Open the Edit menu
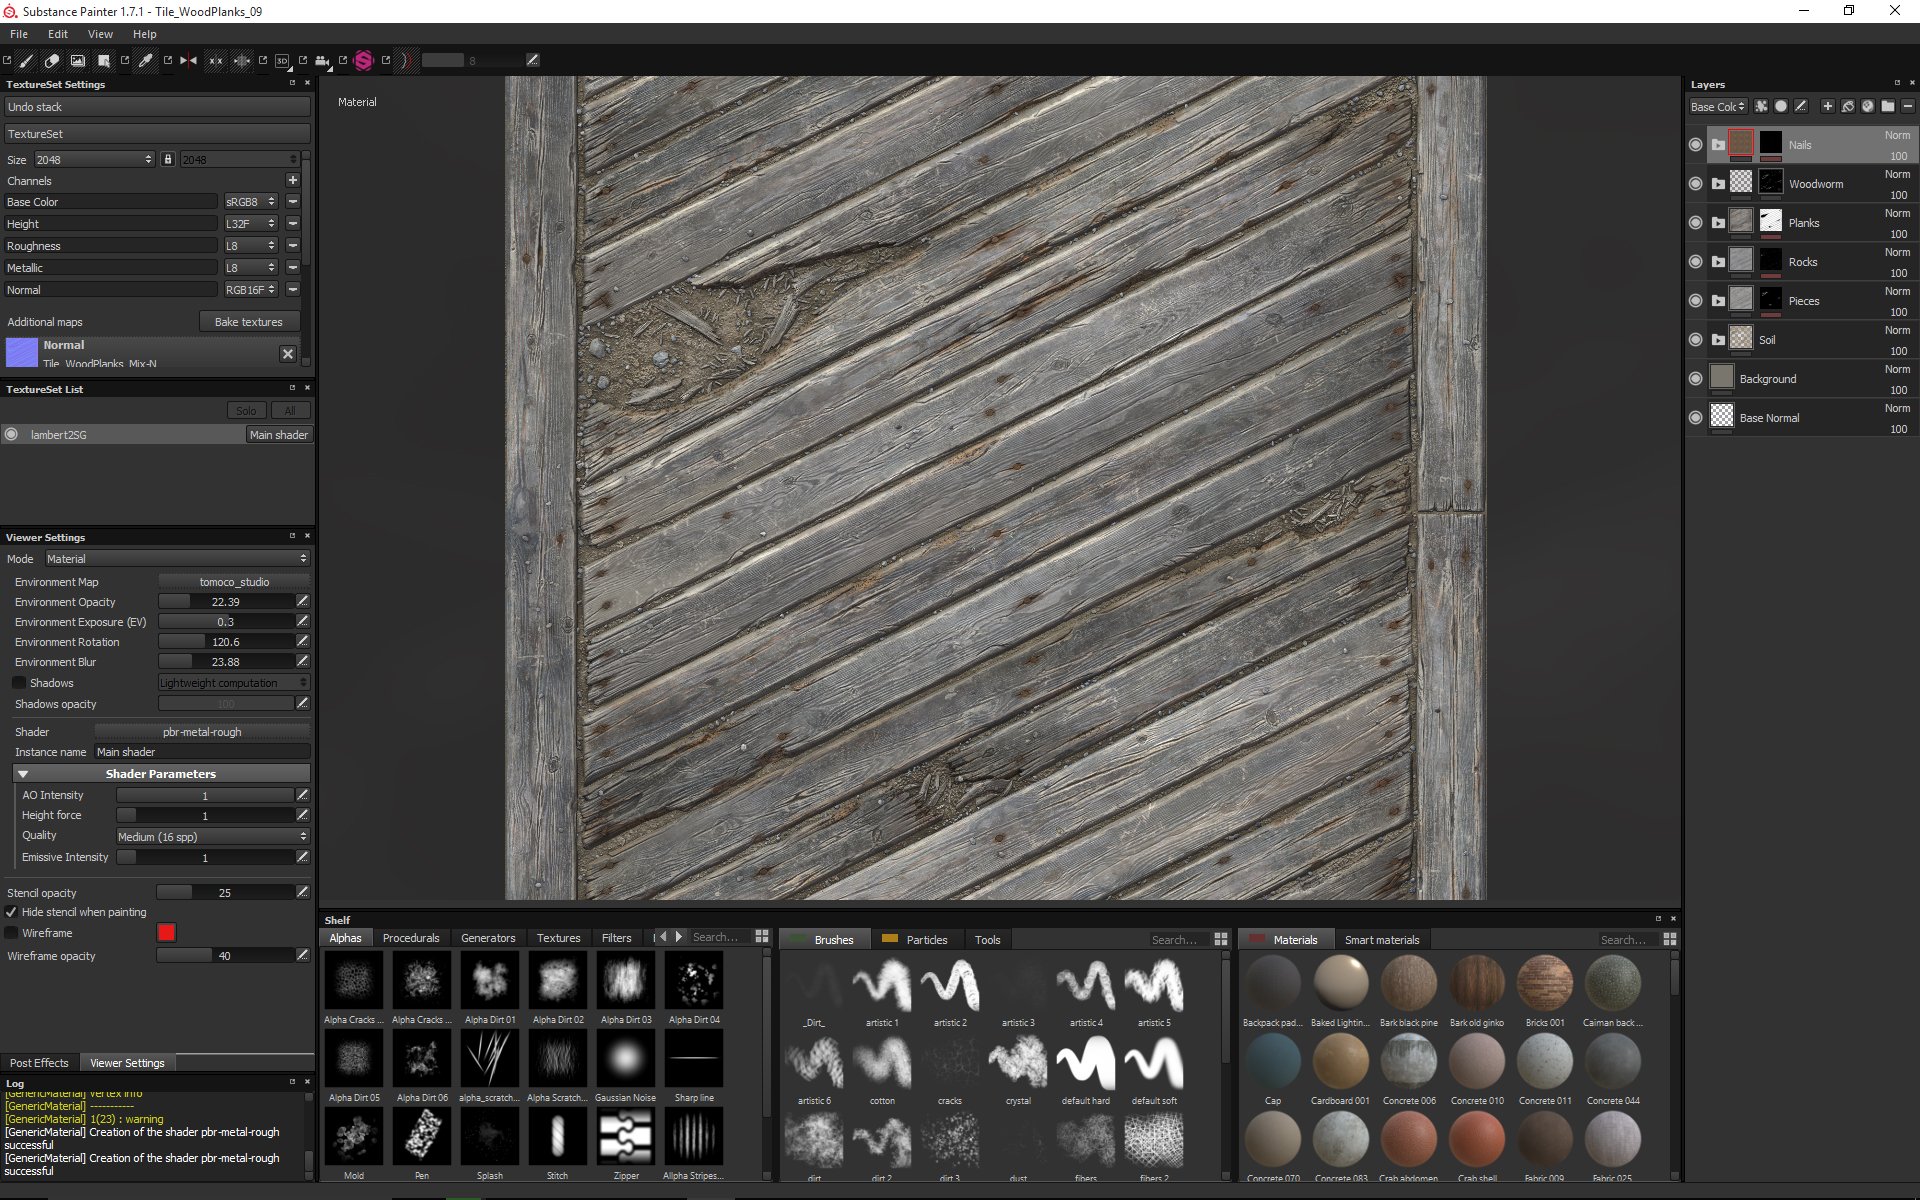The height and width of the screenshot is (1200, 1920). pyautogui.click(x=58, y=34)
